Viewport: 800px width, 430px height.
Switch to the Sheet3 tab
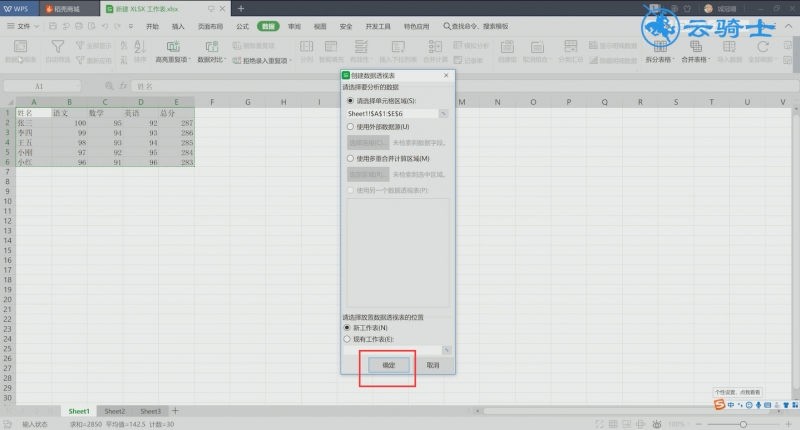pyautogui.click(x=151, y=411)
